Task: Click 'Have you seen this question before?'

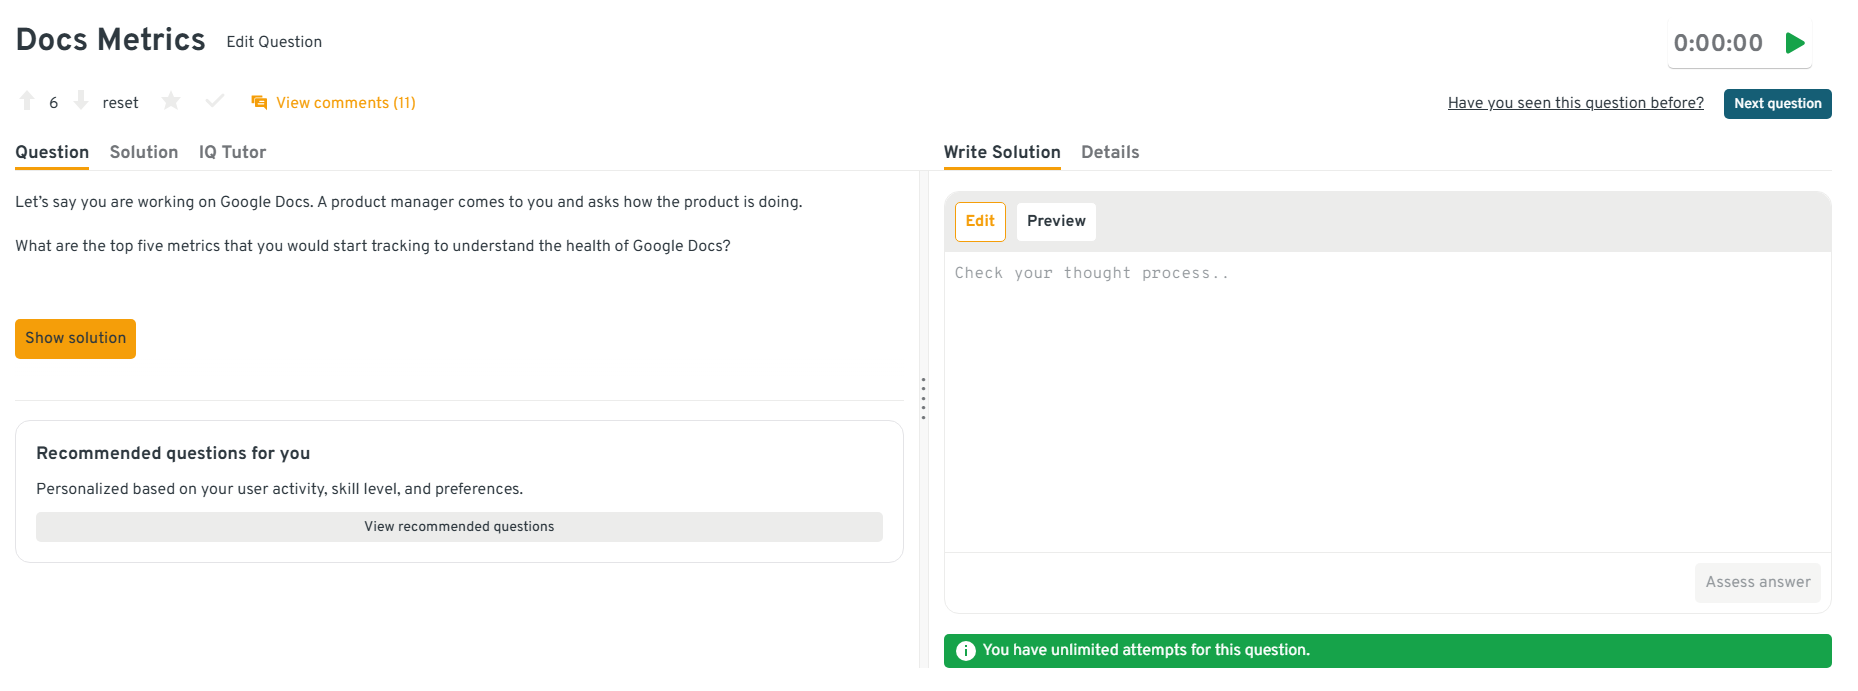Action: [x=1575, y=103]
